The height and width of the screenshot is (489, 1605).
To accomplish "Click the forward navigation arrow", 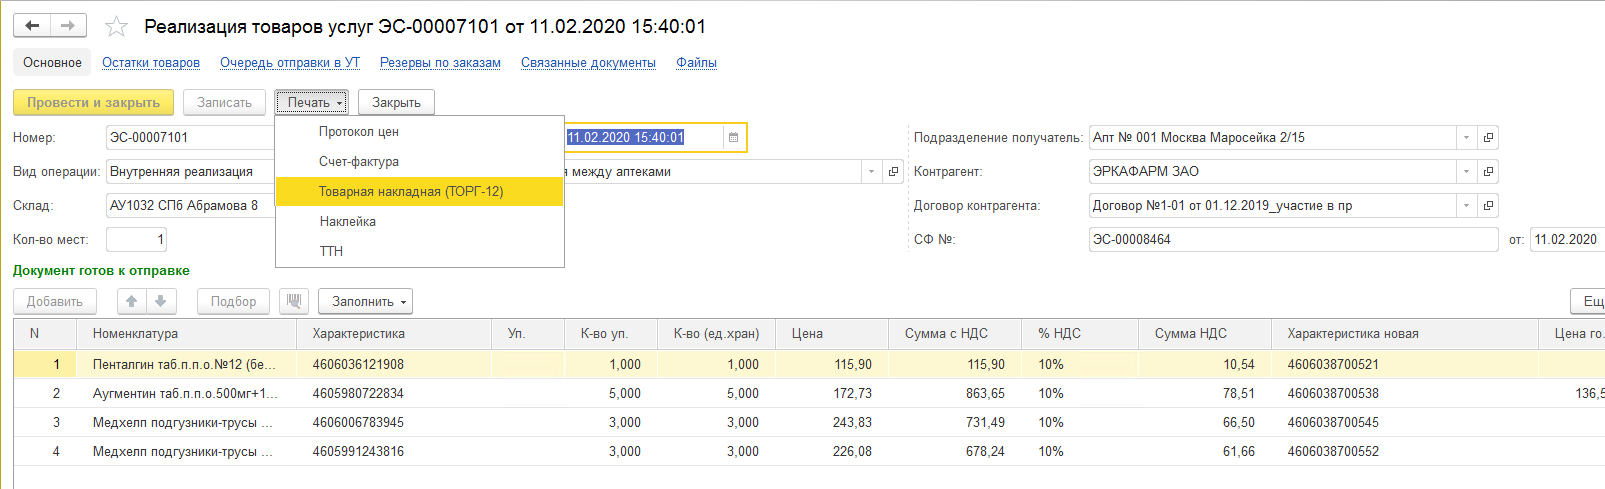I will pyautogui.click(x=68, y=26).
